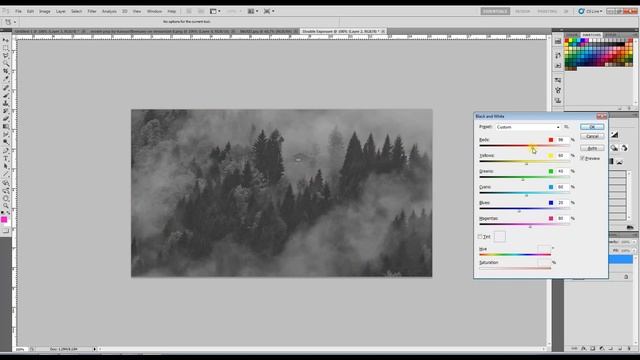Viewport: 640px width, 360px height.
Task: Click the Blues slider track
Action: pyautogui.click(x=524, y=209)
